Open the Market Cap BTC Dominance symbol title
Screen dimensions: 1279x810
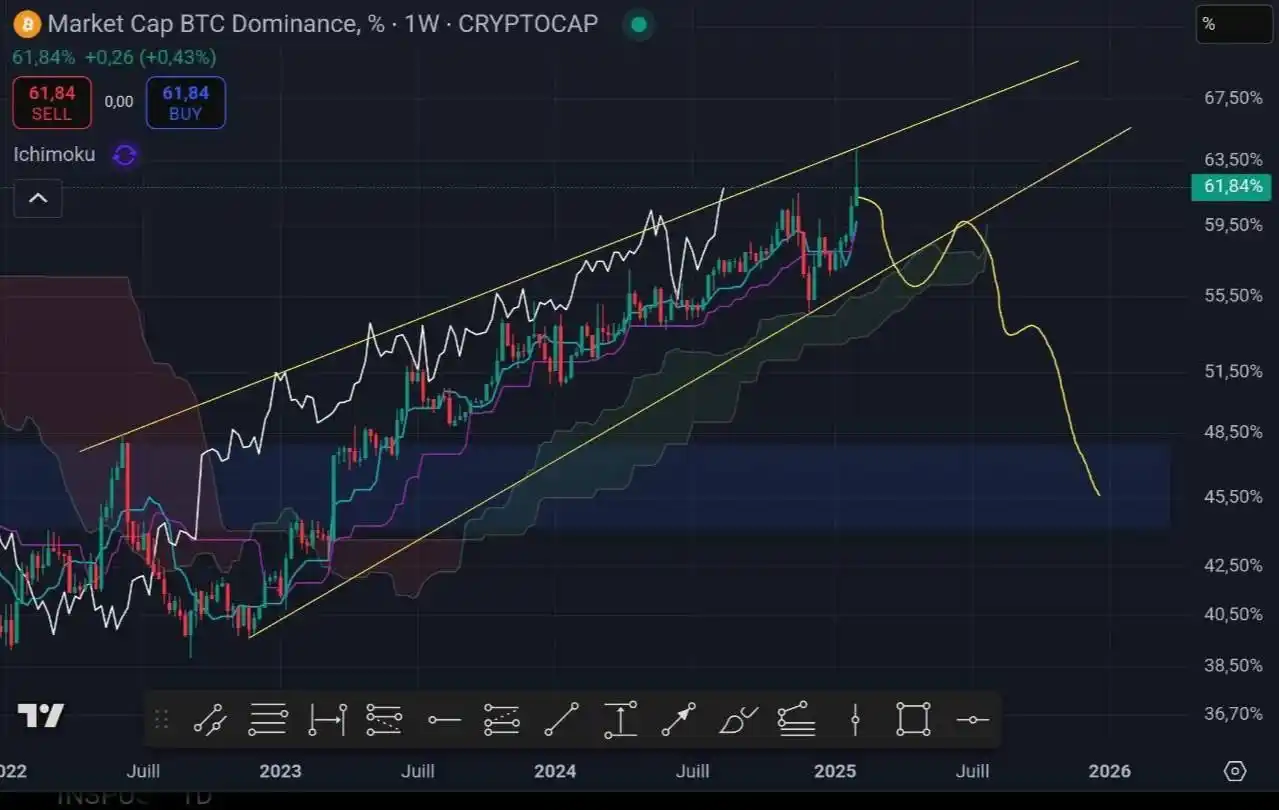[x=323, y=23]
